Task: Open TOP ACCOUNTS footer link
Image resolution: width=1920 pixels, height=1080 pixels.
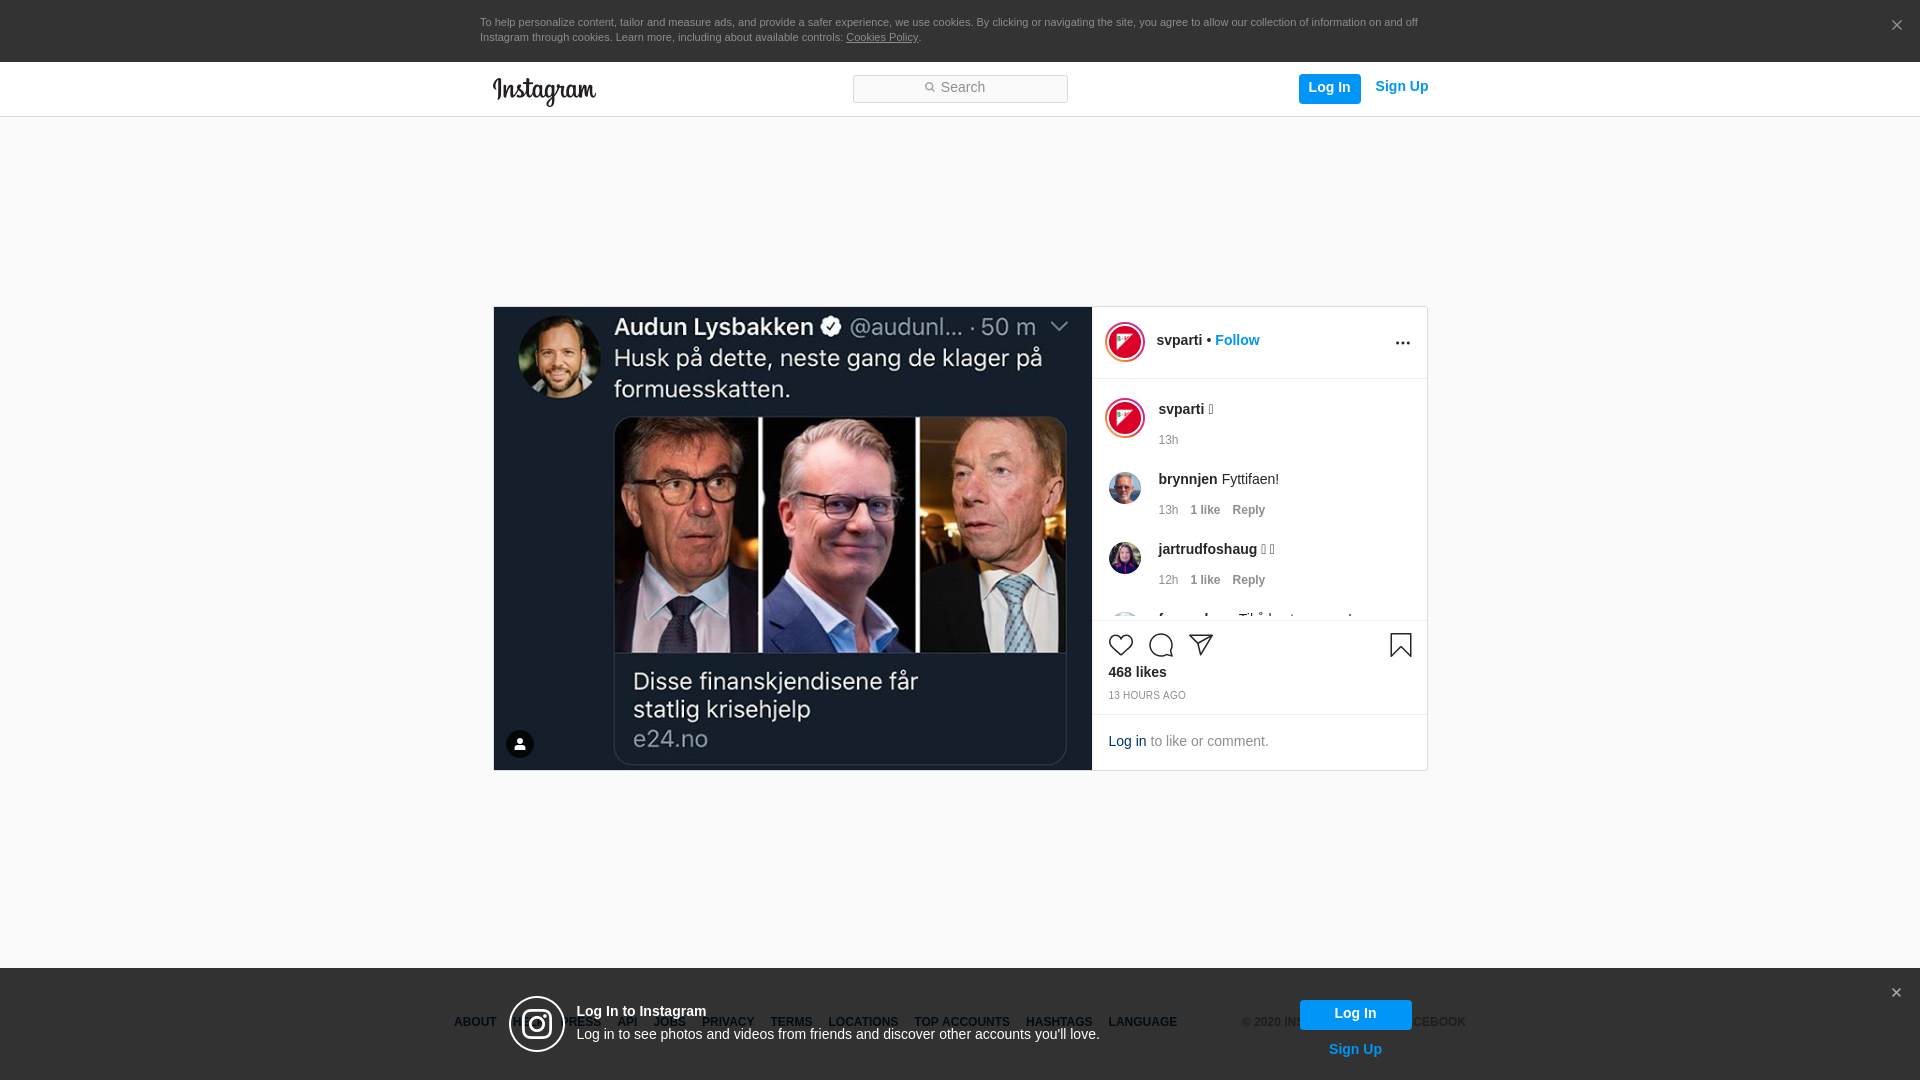Action: pyautogui.click(x=962, y=1022)
